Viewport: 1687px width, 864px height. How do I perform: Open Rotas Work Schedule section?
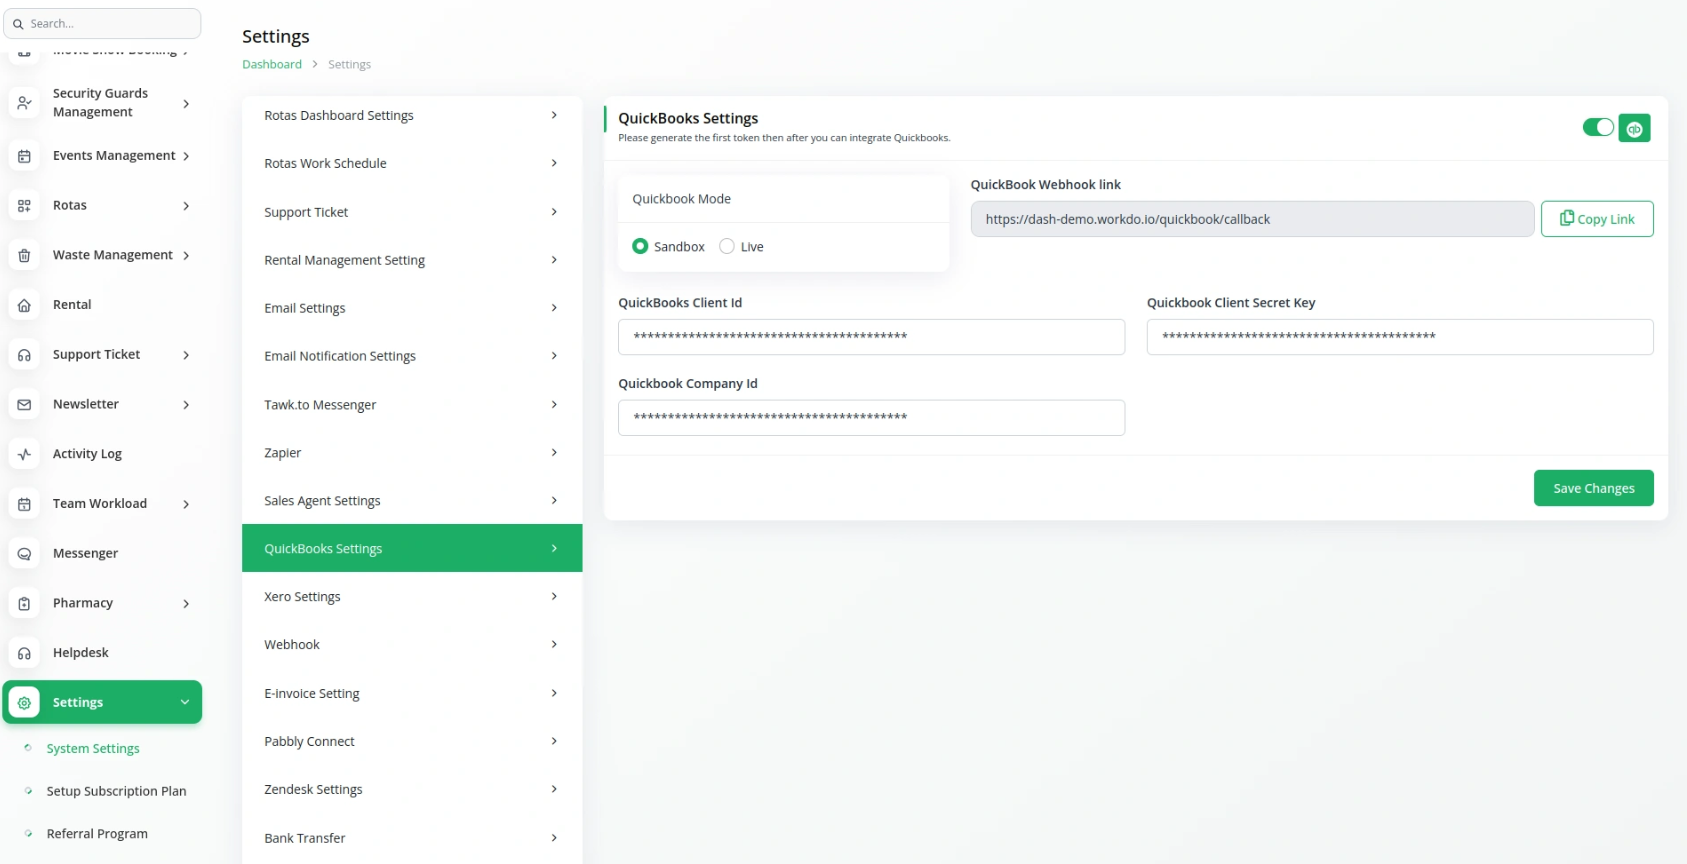pos(412,163)
